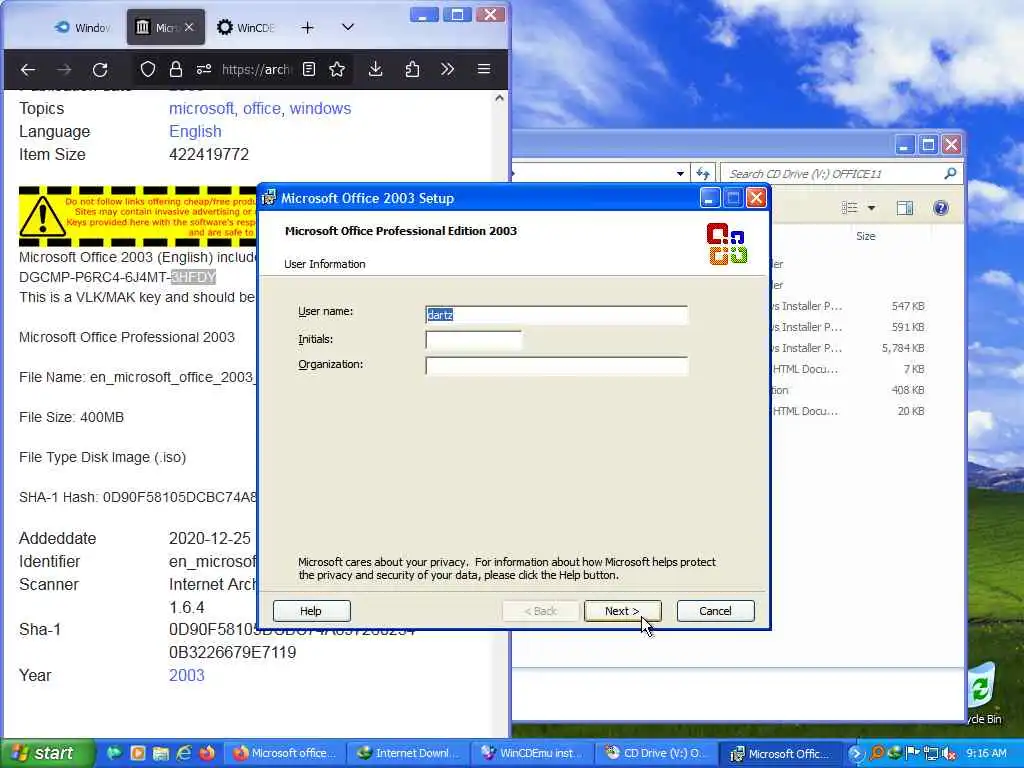Image resolution: width=1024 pixels, height=768 pixels.
Task: Open Help in the Office Setup dialog
Action: pos(311,611)
